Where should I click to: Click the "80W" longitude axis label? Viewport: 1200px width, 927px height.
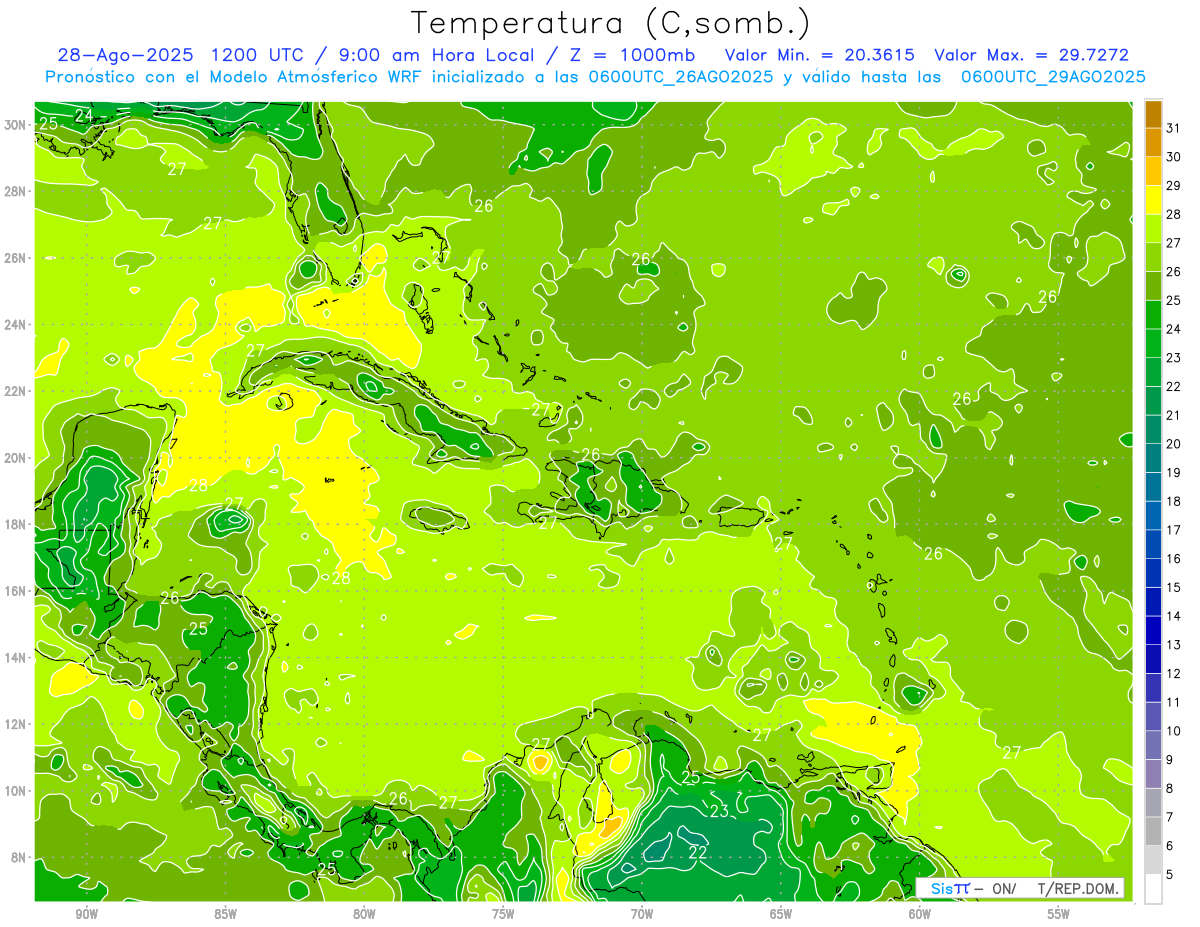364,914
